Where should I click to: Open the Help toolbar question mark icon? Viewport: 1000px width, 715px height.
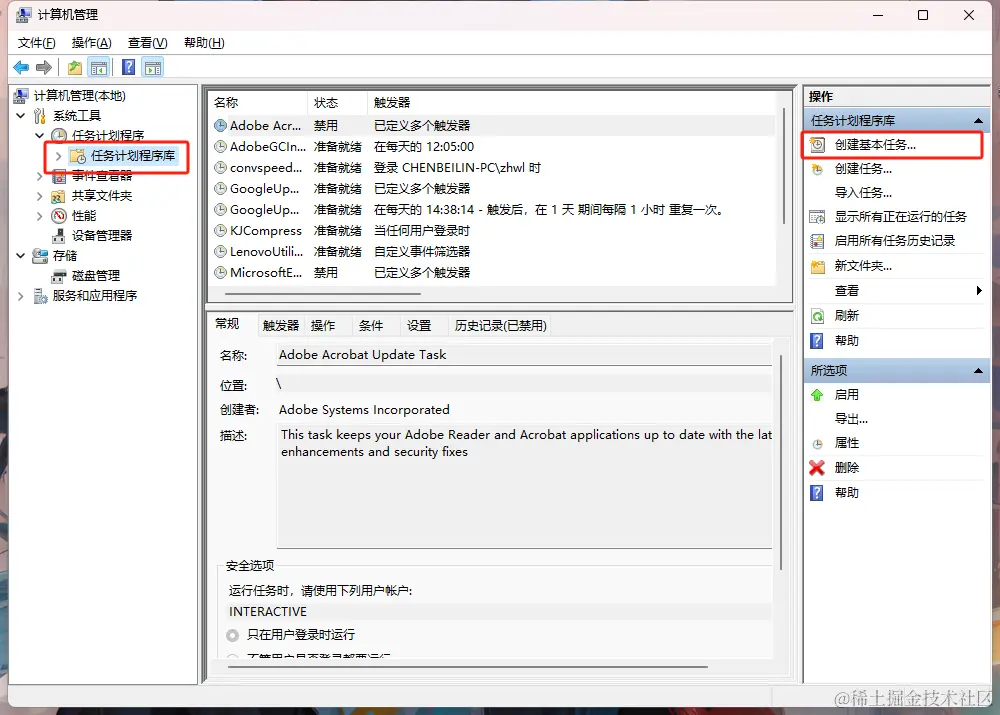click(x=128, y=67)
